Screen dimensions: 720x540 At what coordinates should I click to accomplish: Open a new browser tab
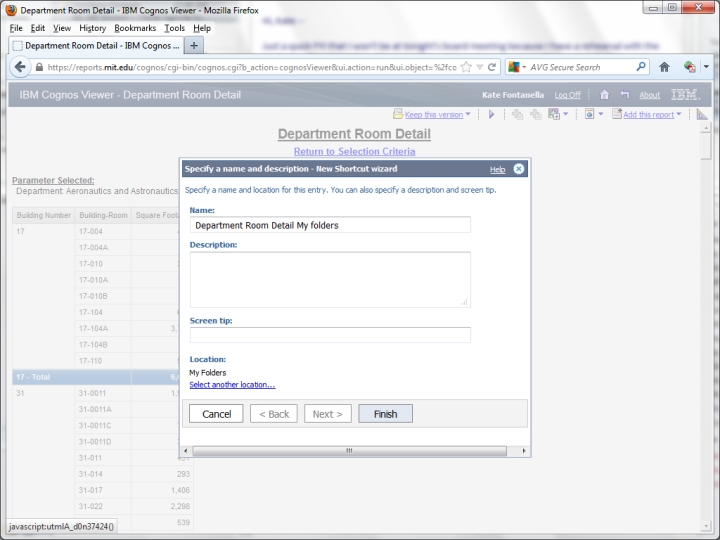(194, 45)
